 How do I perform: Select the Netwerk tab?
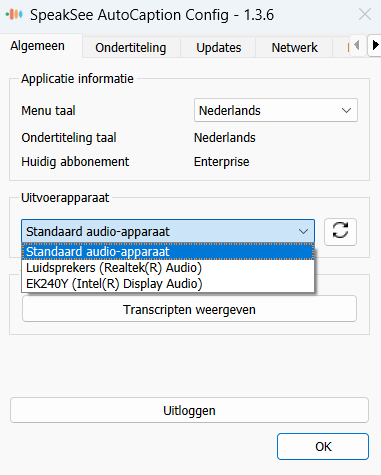[x=295, y=48]
